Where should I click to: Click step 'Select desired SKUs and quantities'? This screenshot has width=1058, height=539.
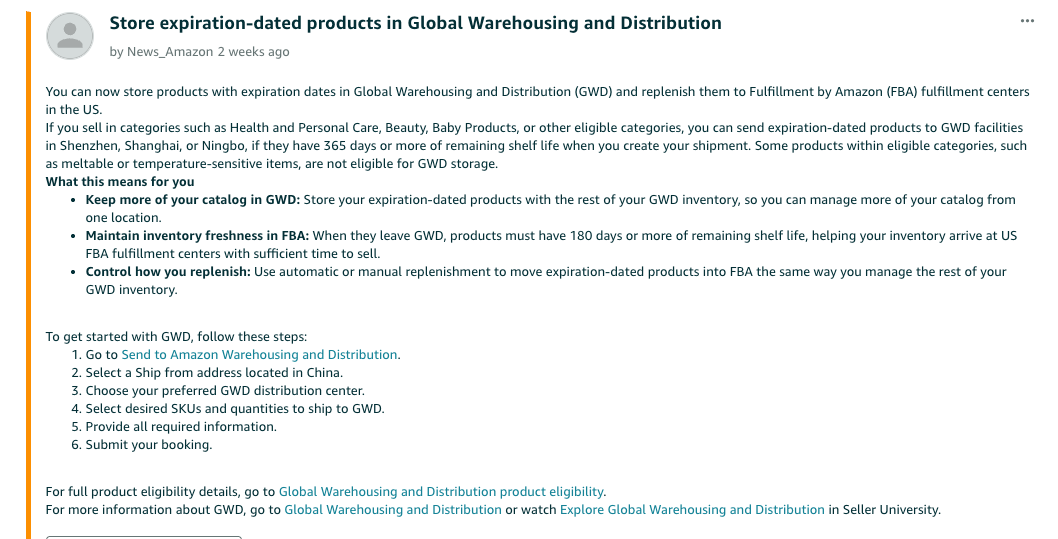[x=235, y=409]
